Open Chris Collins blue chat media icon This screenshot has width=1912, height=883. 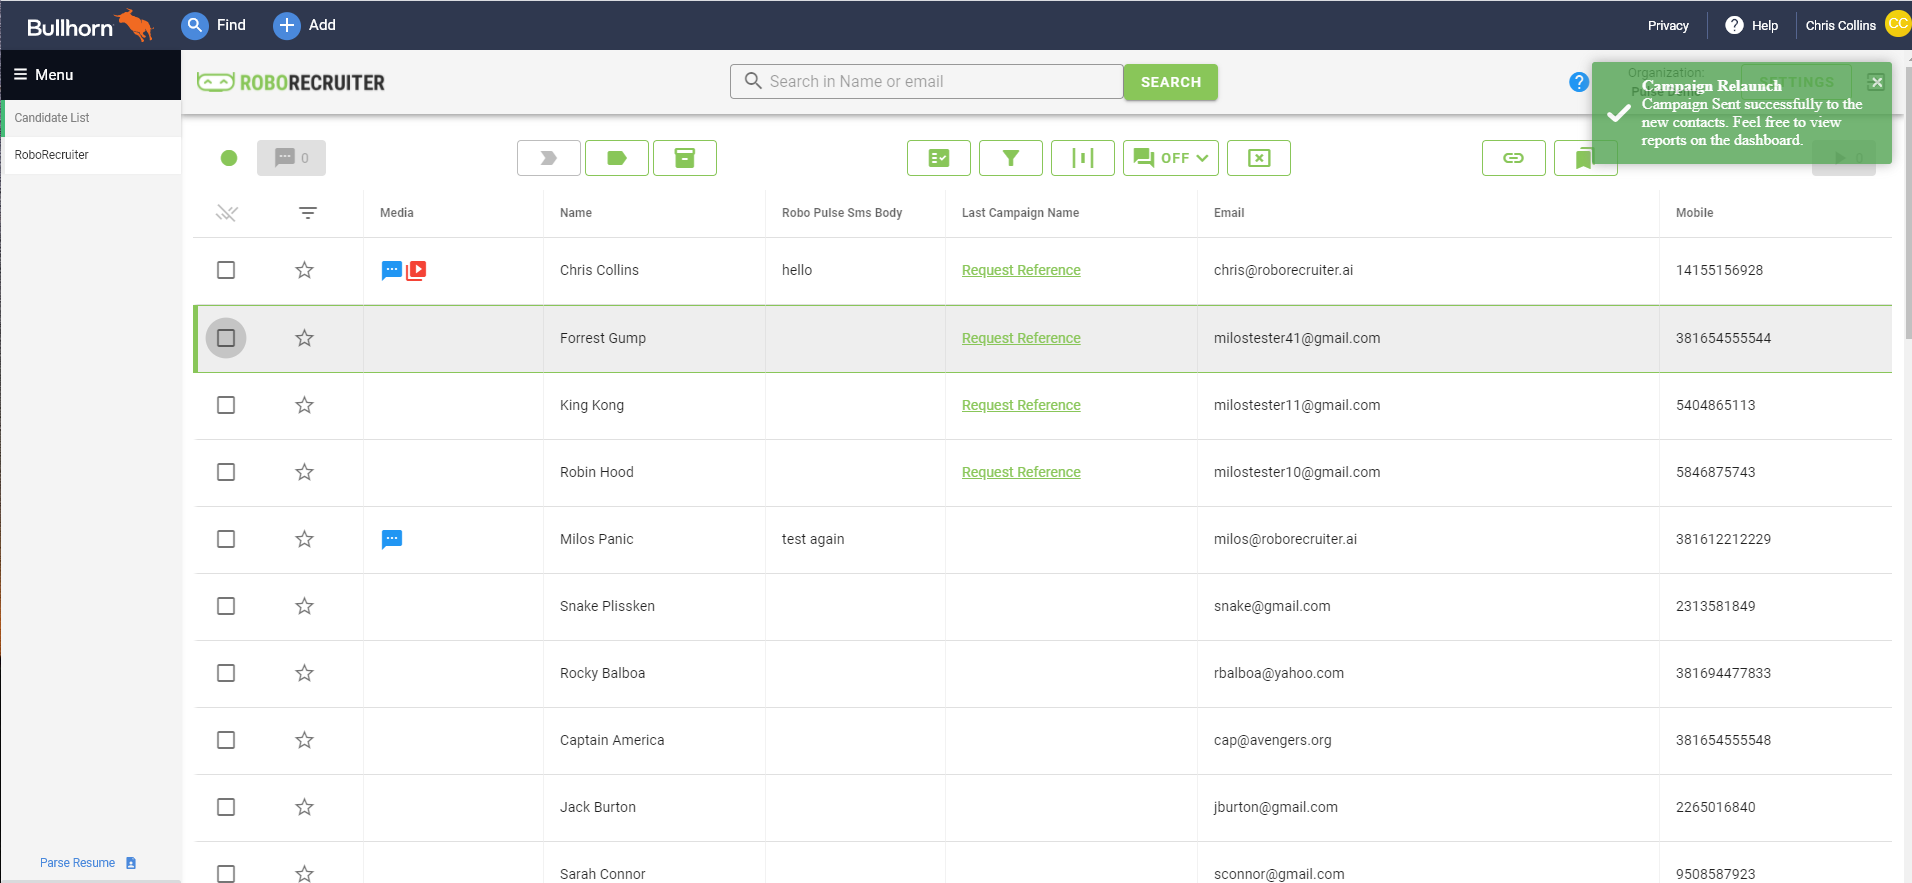pyautogui.click(x=392, y=270)
